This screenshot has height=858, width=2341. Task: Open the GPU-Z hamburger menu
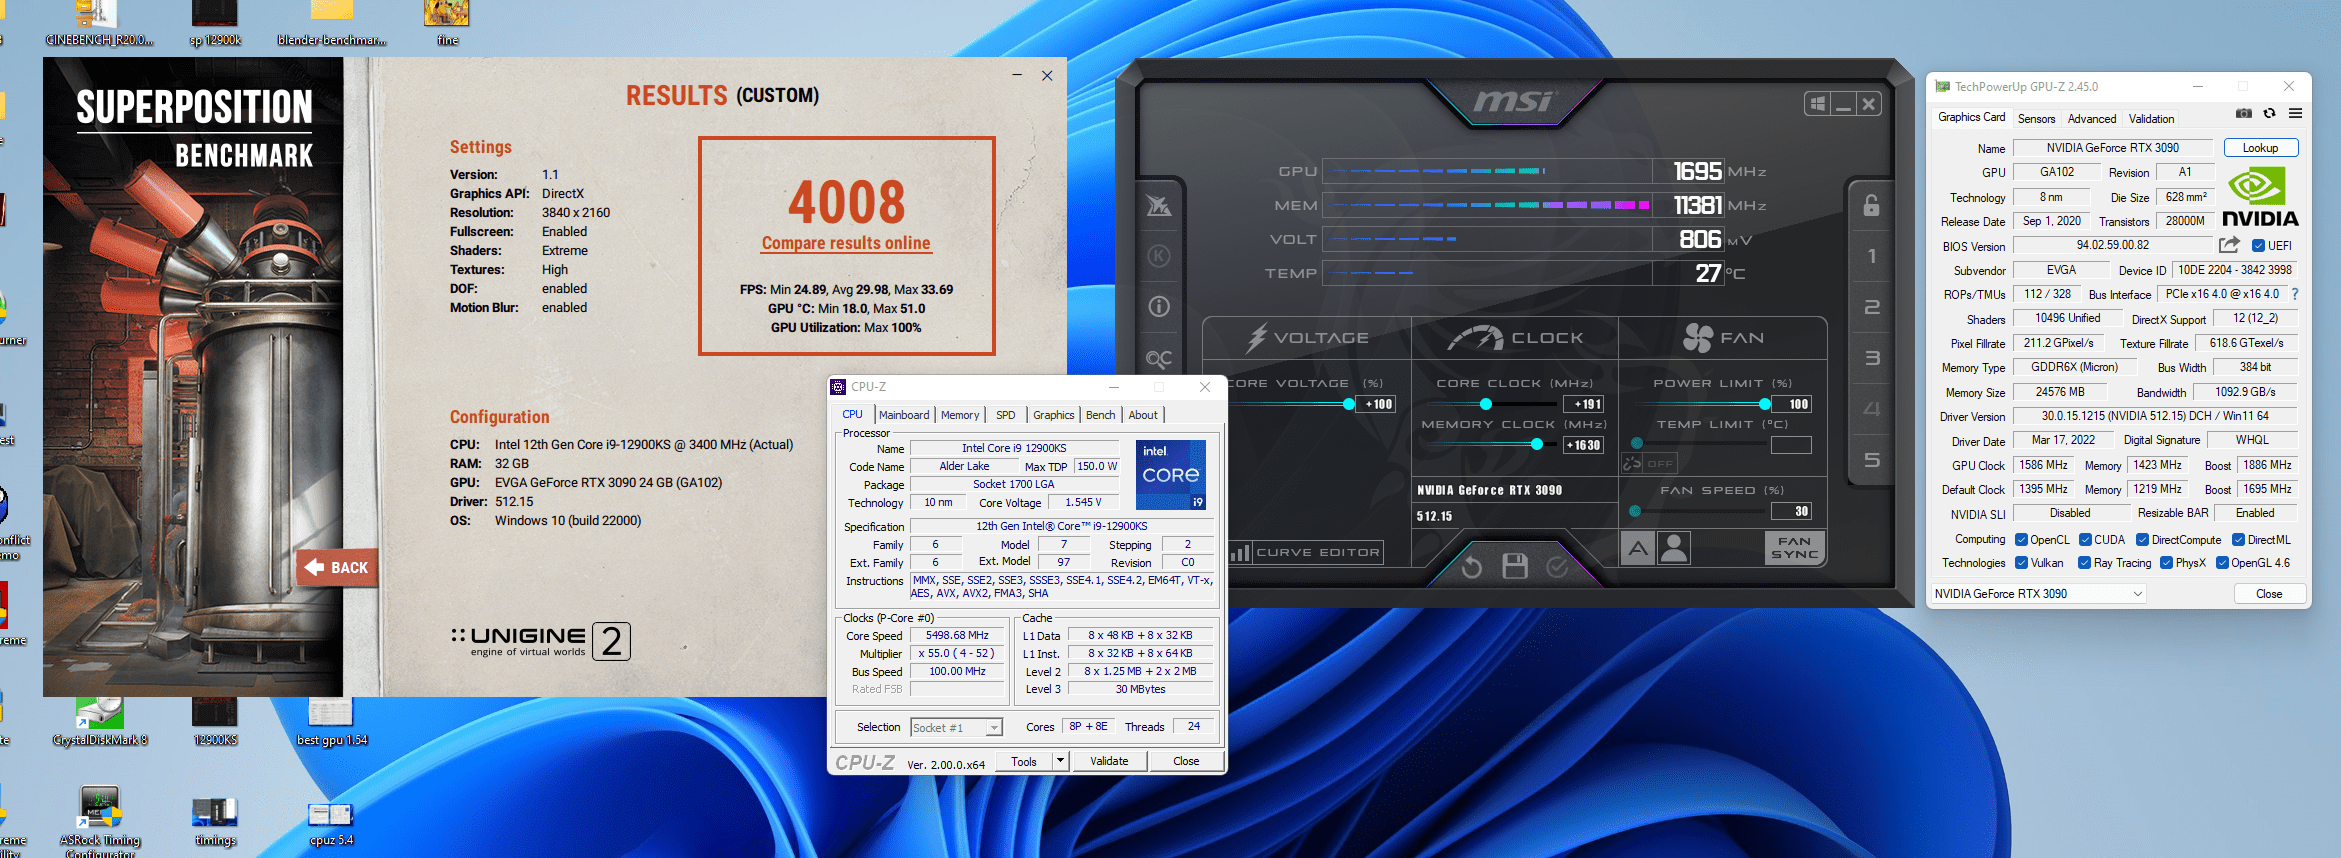coord(2296,113)
